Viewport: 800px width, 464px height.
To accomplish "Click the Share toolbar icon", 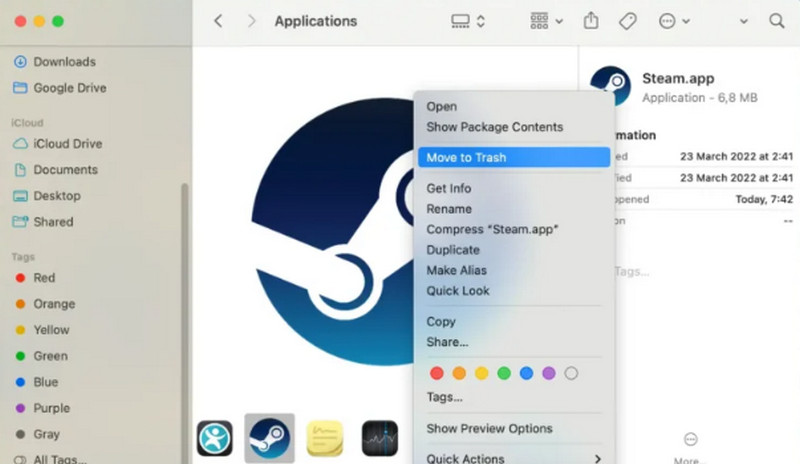I will click(x=591, y=21).
